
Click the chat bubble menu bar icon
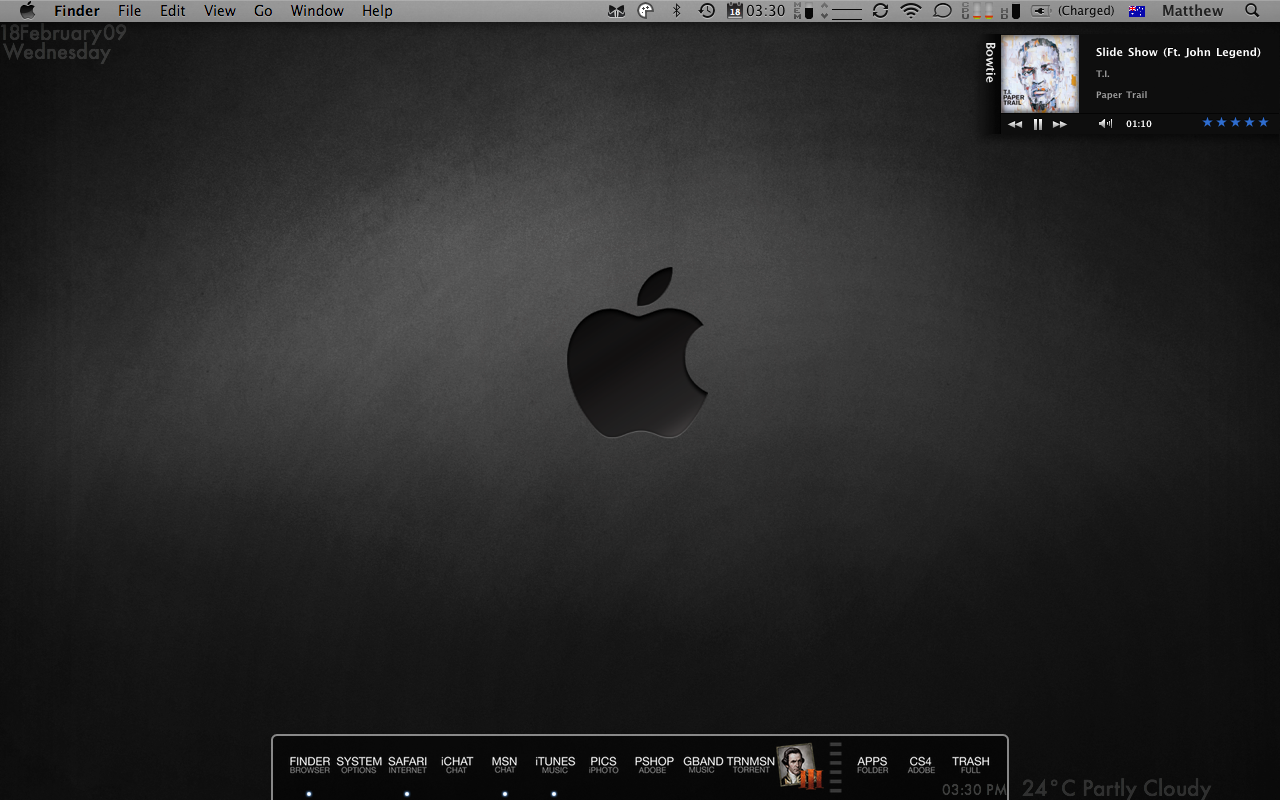pos(942,11)
